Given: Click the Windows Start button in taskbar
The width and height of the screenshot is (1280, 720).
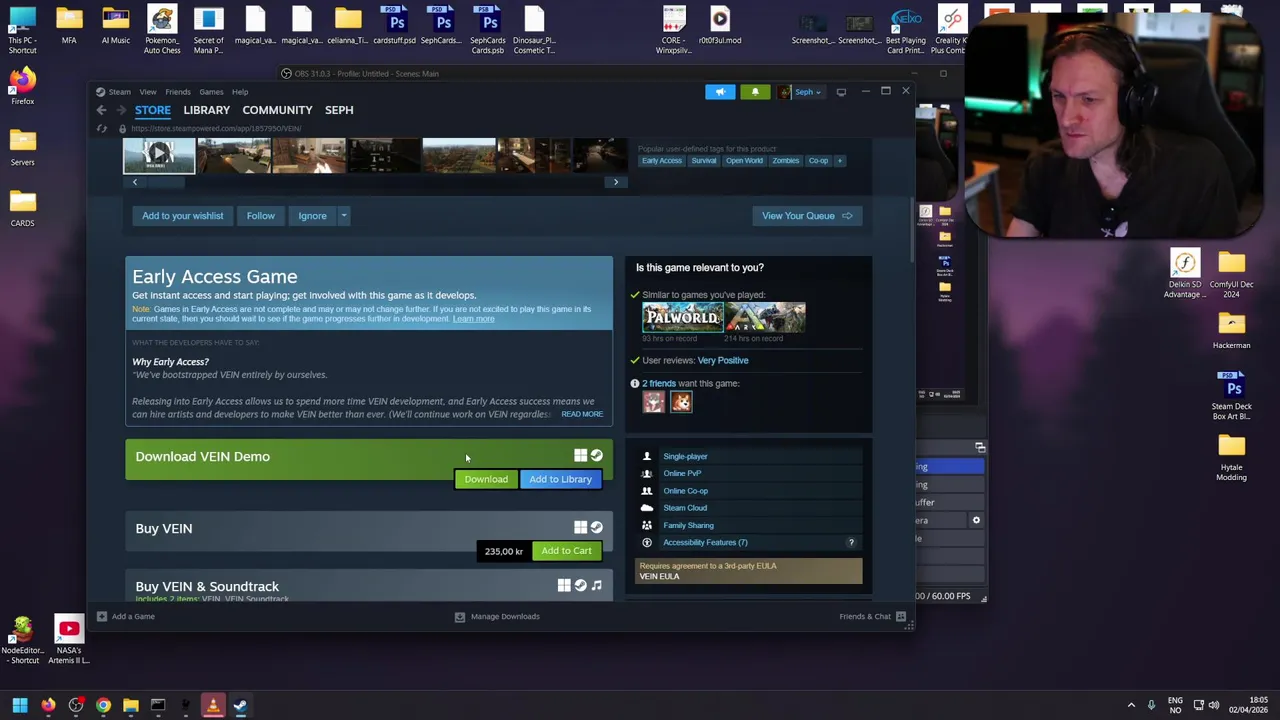Looking at the screenshot, I should pyautogui.click(x=20, y=706).
